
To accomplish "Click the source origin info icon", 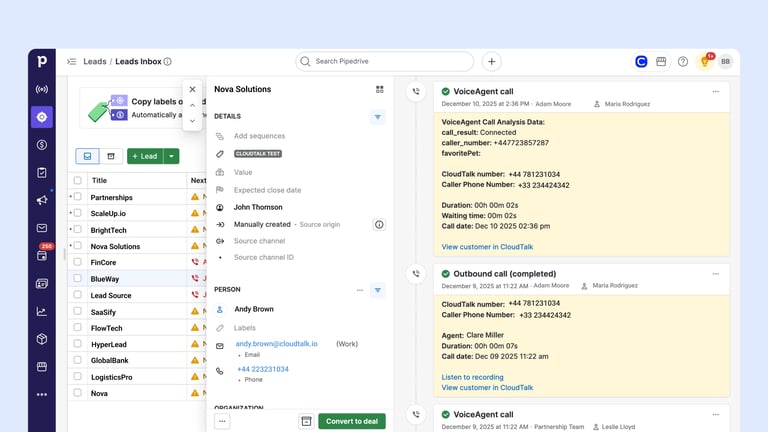I will [379, 224].
